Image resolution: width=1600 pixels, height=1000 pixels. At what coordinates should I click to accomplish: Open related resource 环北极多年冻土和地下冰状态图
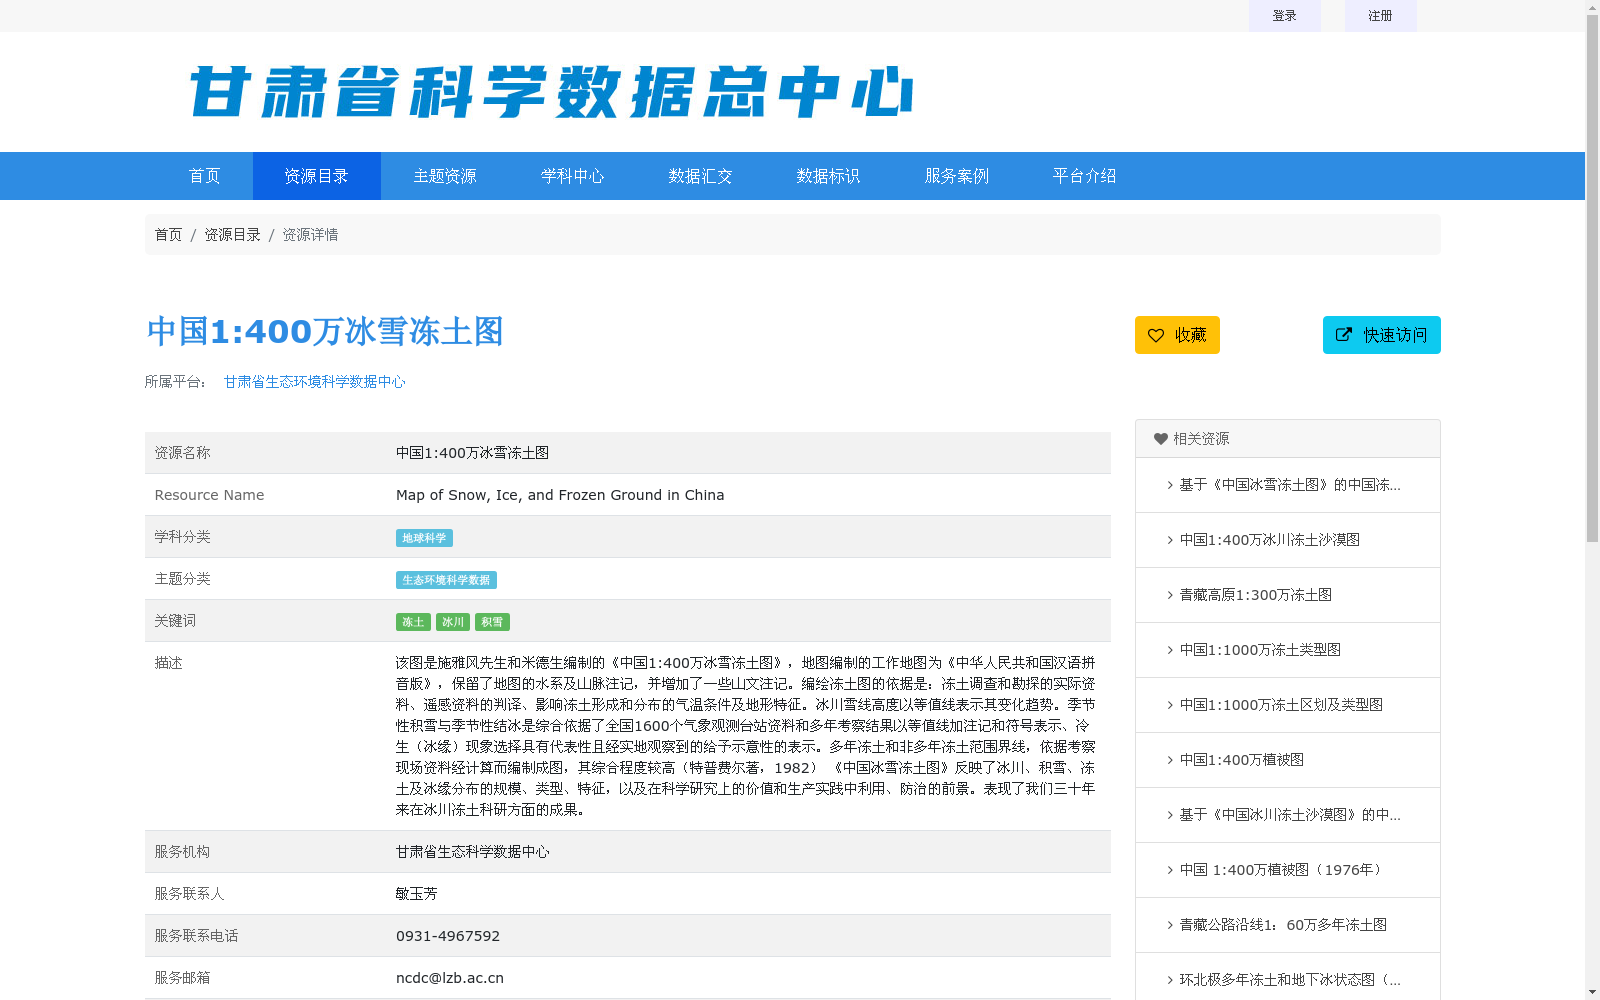1288,979
